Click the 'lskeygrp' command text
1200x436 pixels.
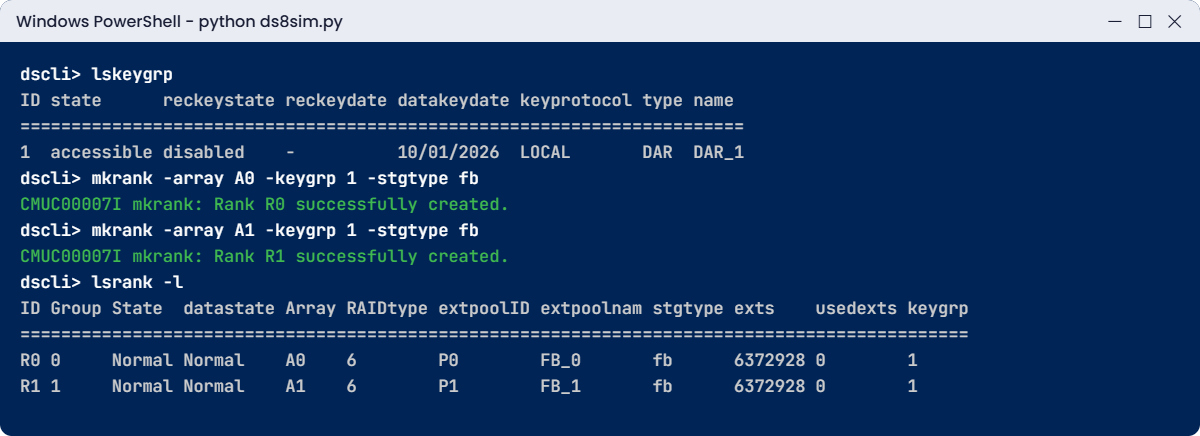click(132, 75)
